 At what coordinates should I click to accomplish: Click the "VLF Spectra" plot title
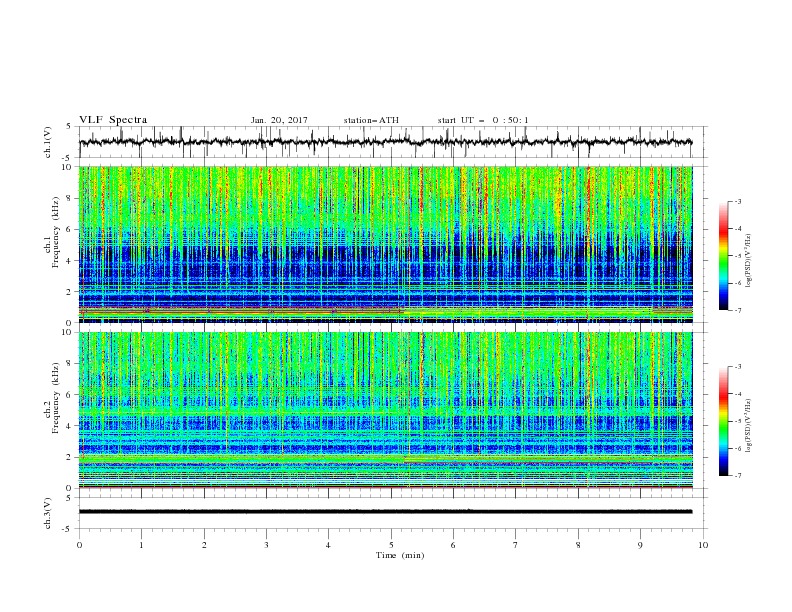click(113, 120)
